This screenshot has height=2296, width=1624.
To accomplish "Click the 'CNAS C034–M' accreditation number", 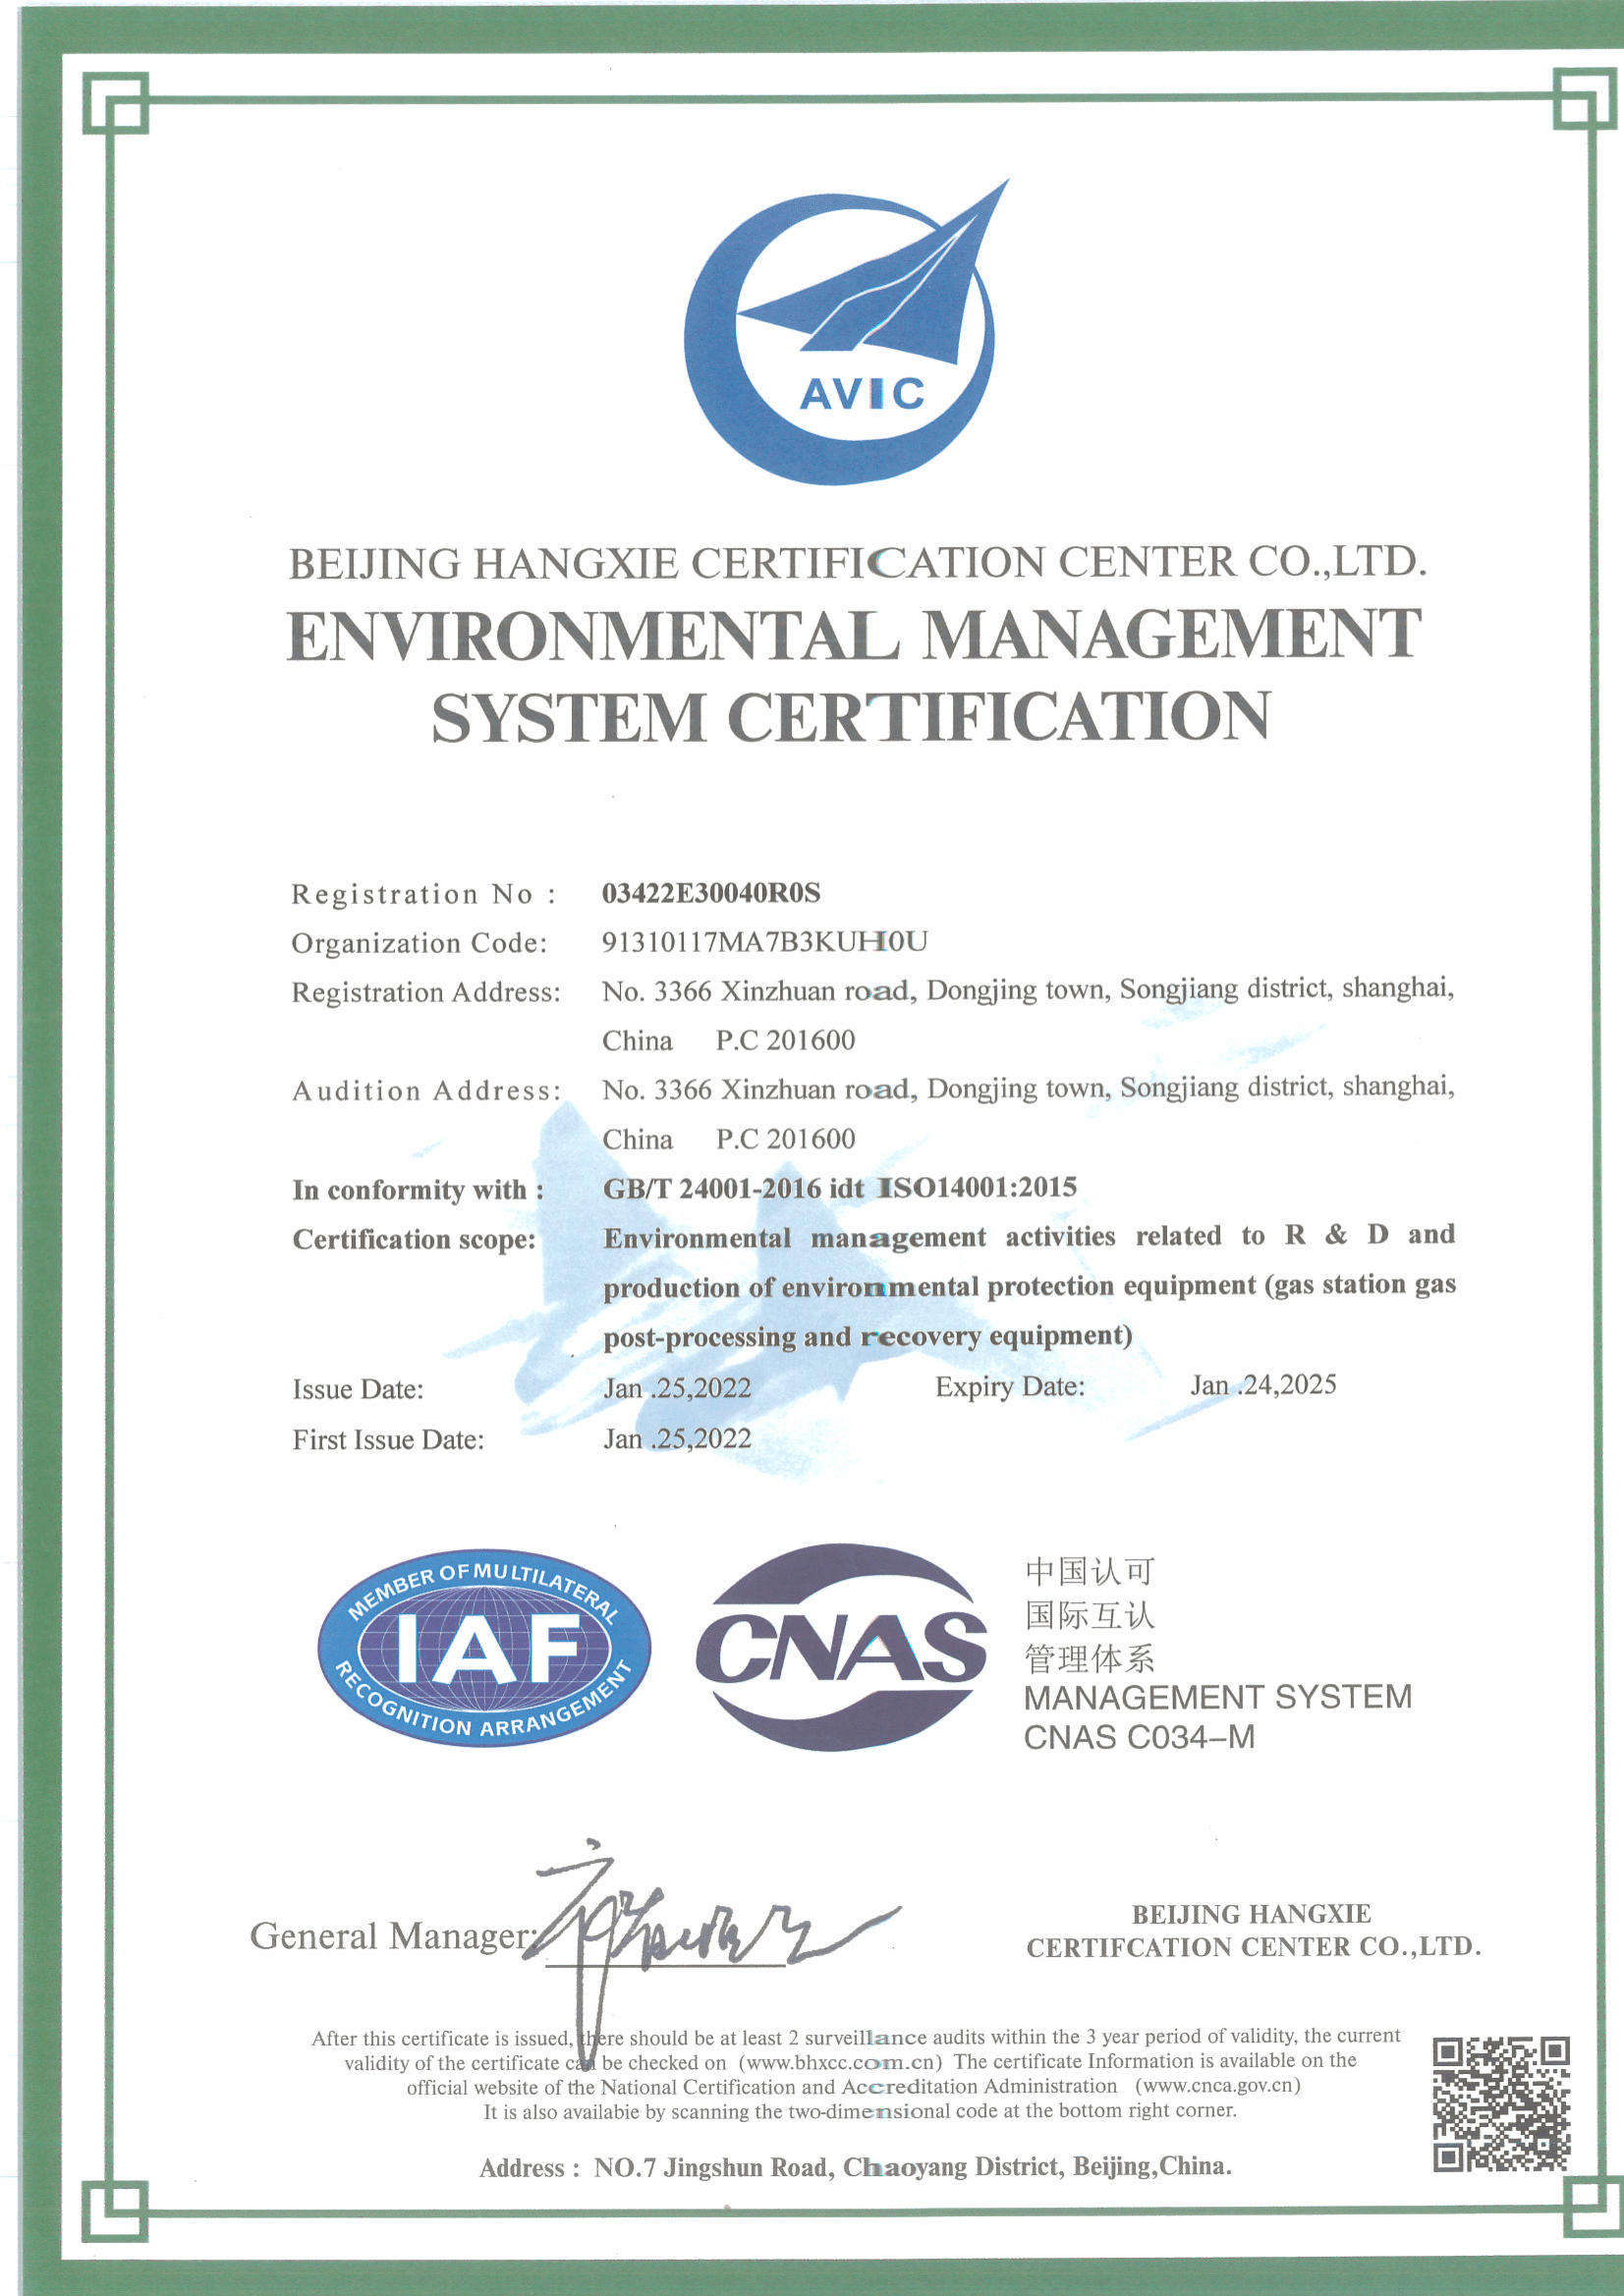I will [x=1139, y=1737].
